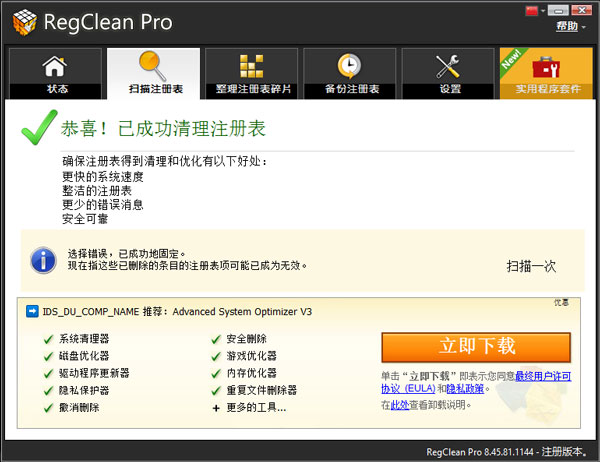The image size is (600, 462).
Task: Click the 系统清理器 feature text
Action: tap(84, 338)
